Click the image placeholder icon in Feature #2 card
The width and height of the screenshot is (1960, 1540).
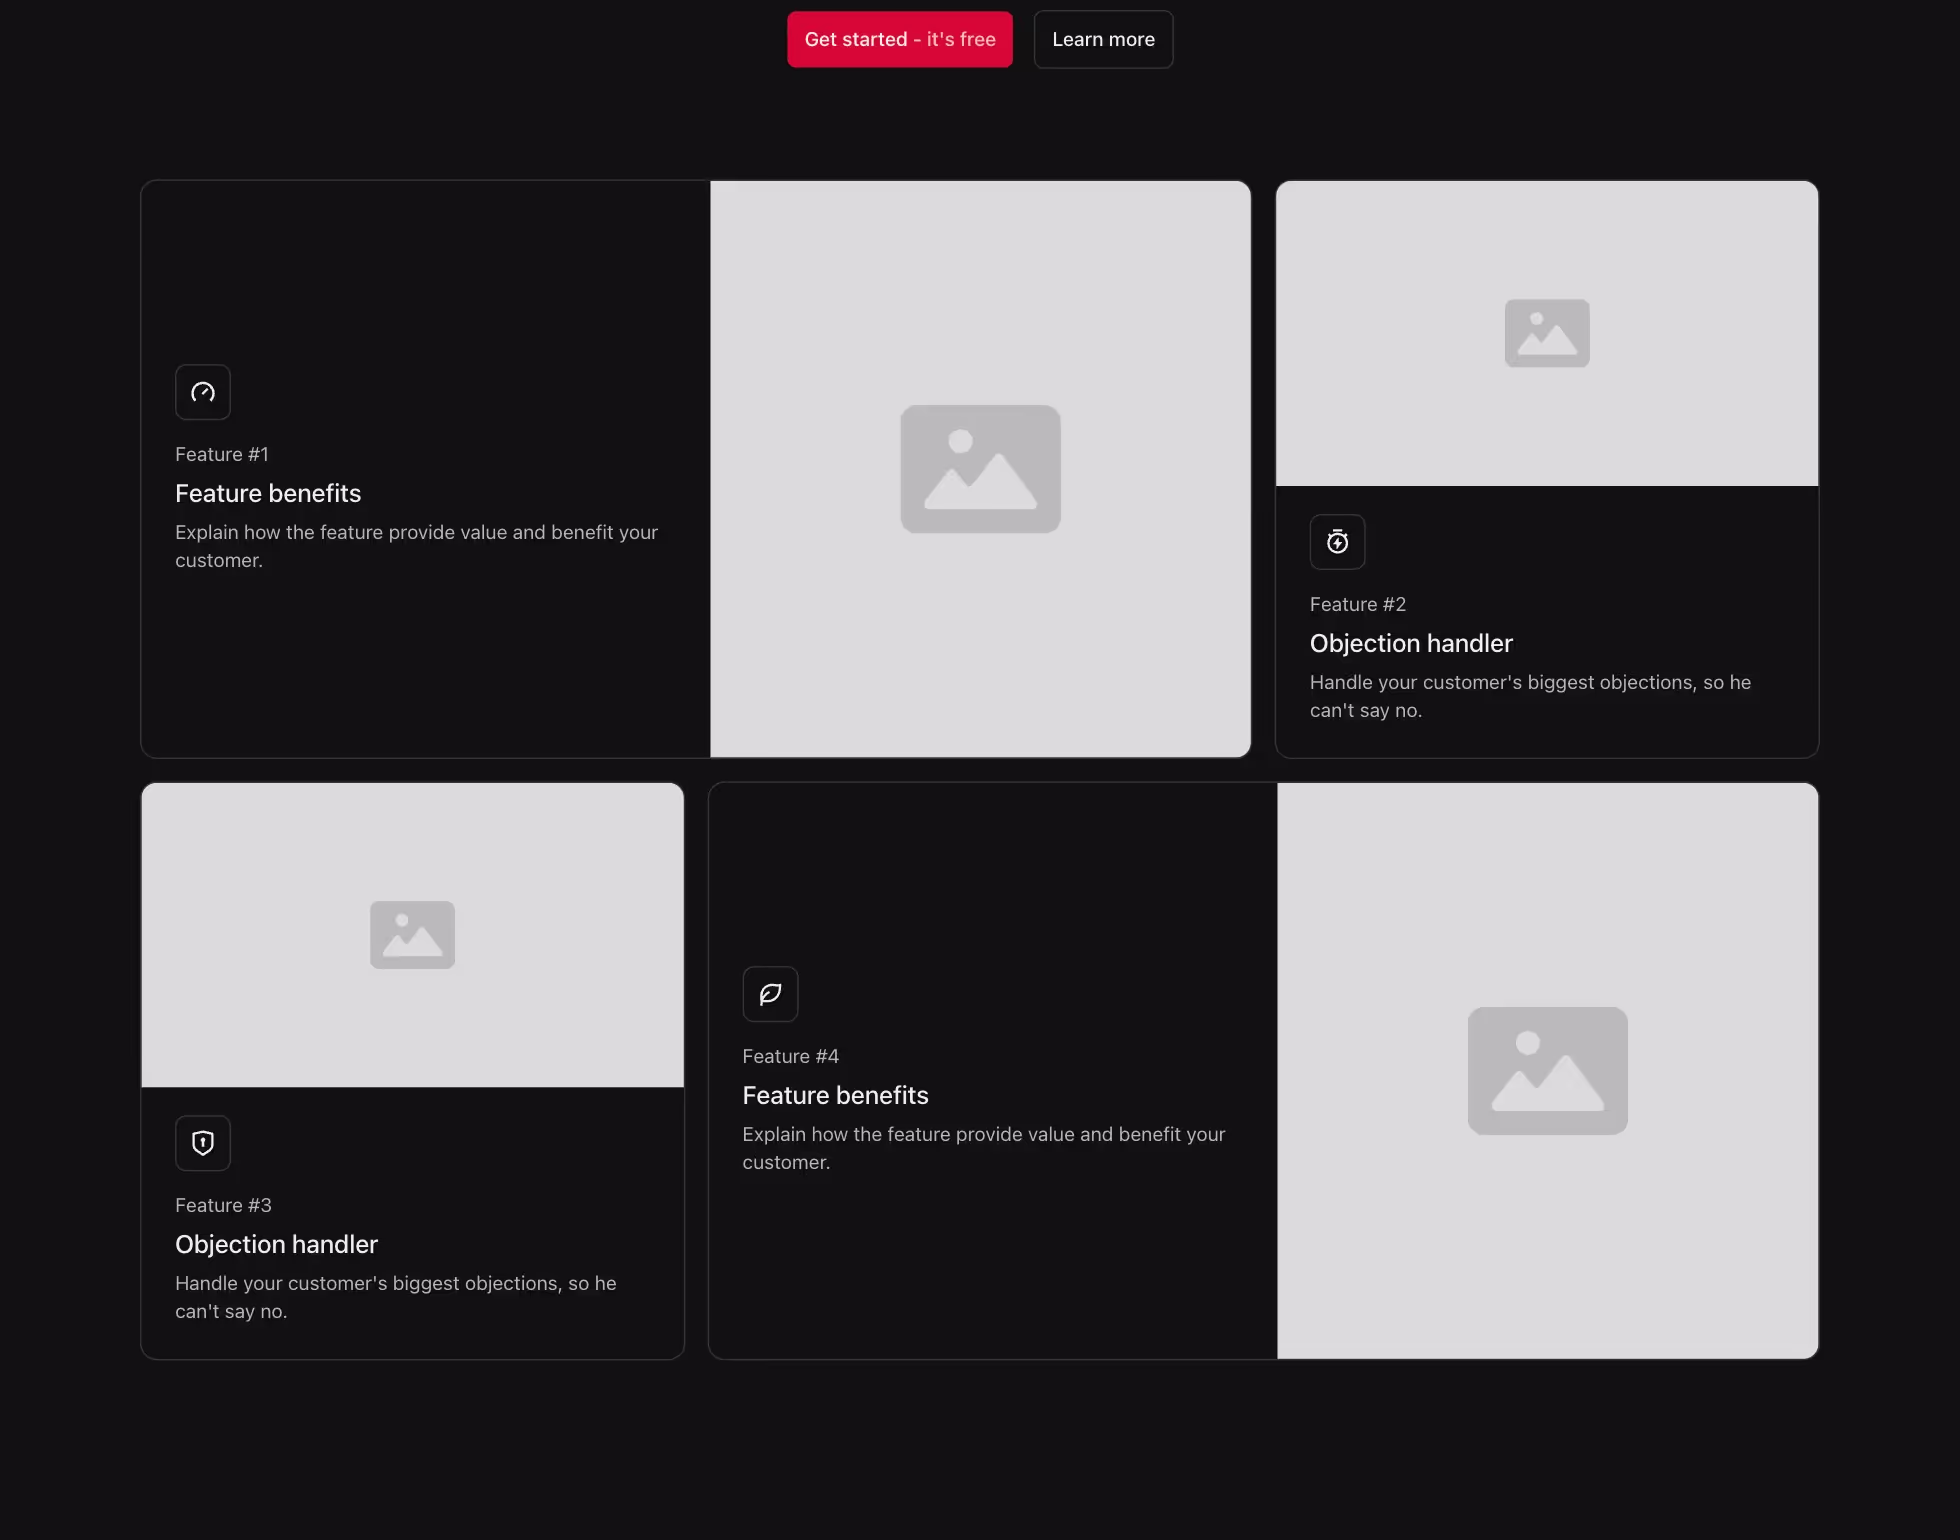coord(1546,333)
